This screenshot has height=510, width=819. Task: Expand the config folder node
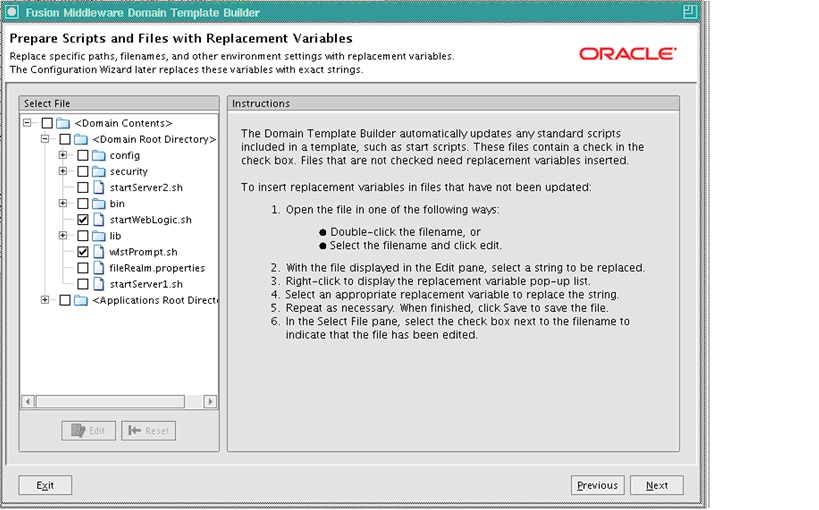63,155
